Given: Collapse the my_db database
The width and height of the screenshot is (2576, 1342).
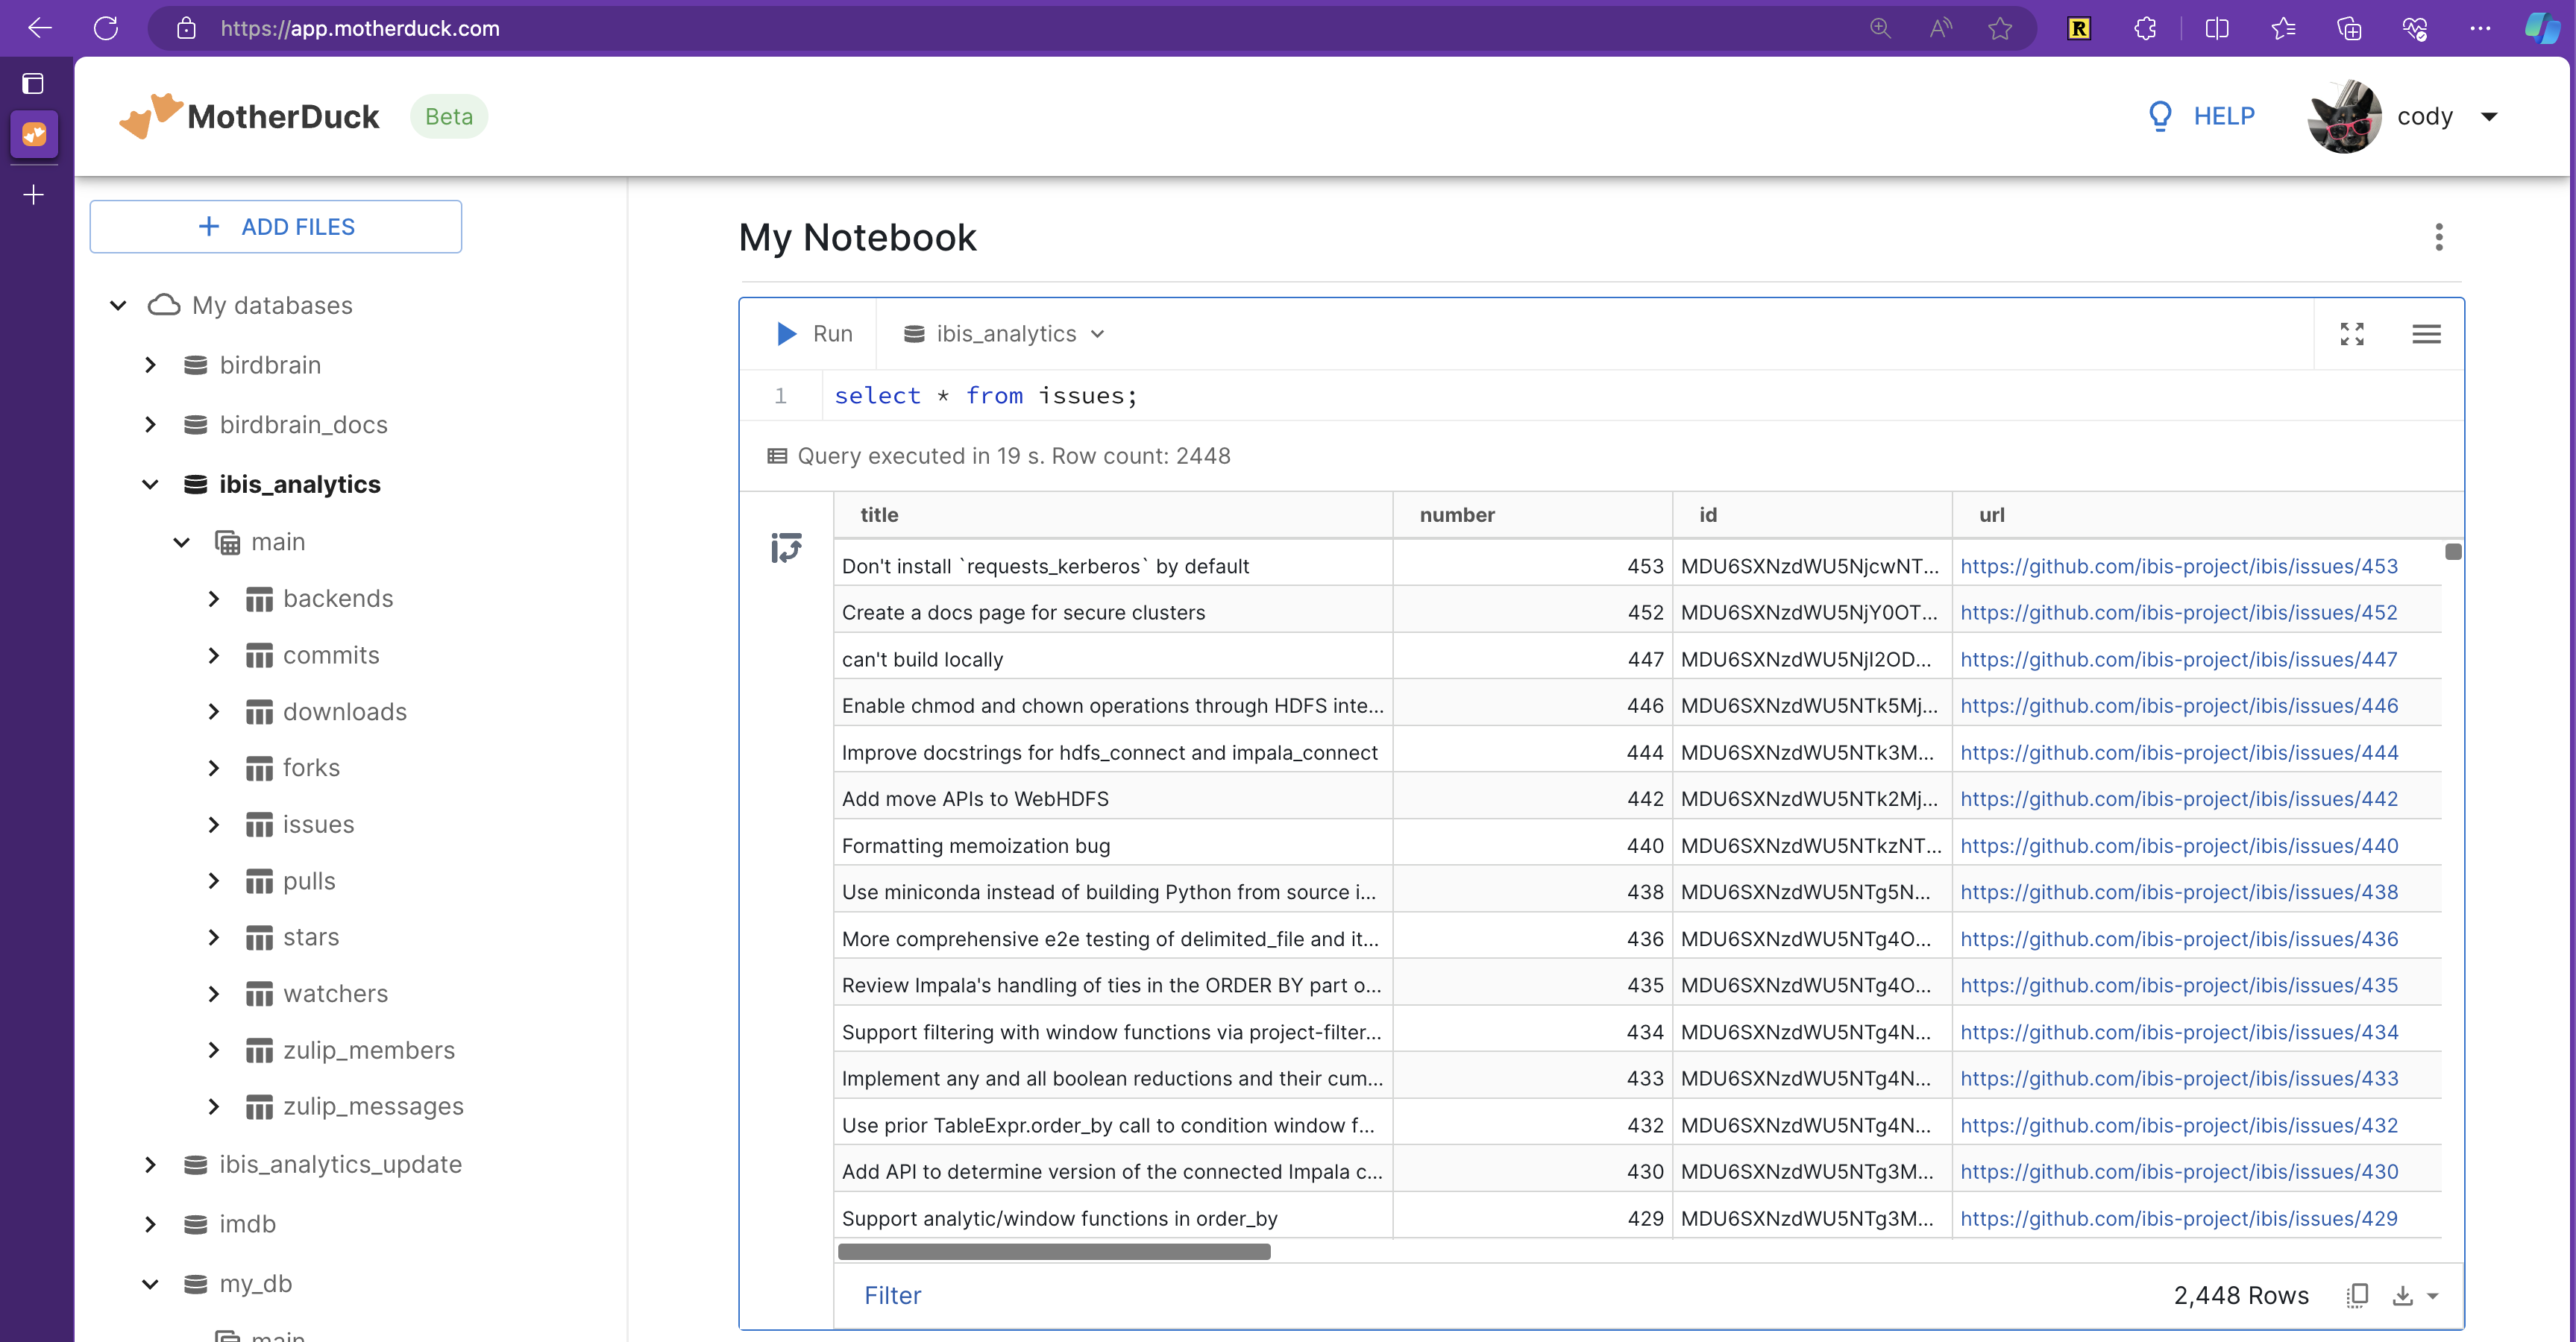Looking at the screenshot, I should [150, 1284].
